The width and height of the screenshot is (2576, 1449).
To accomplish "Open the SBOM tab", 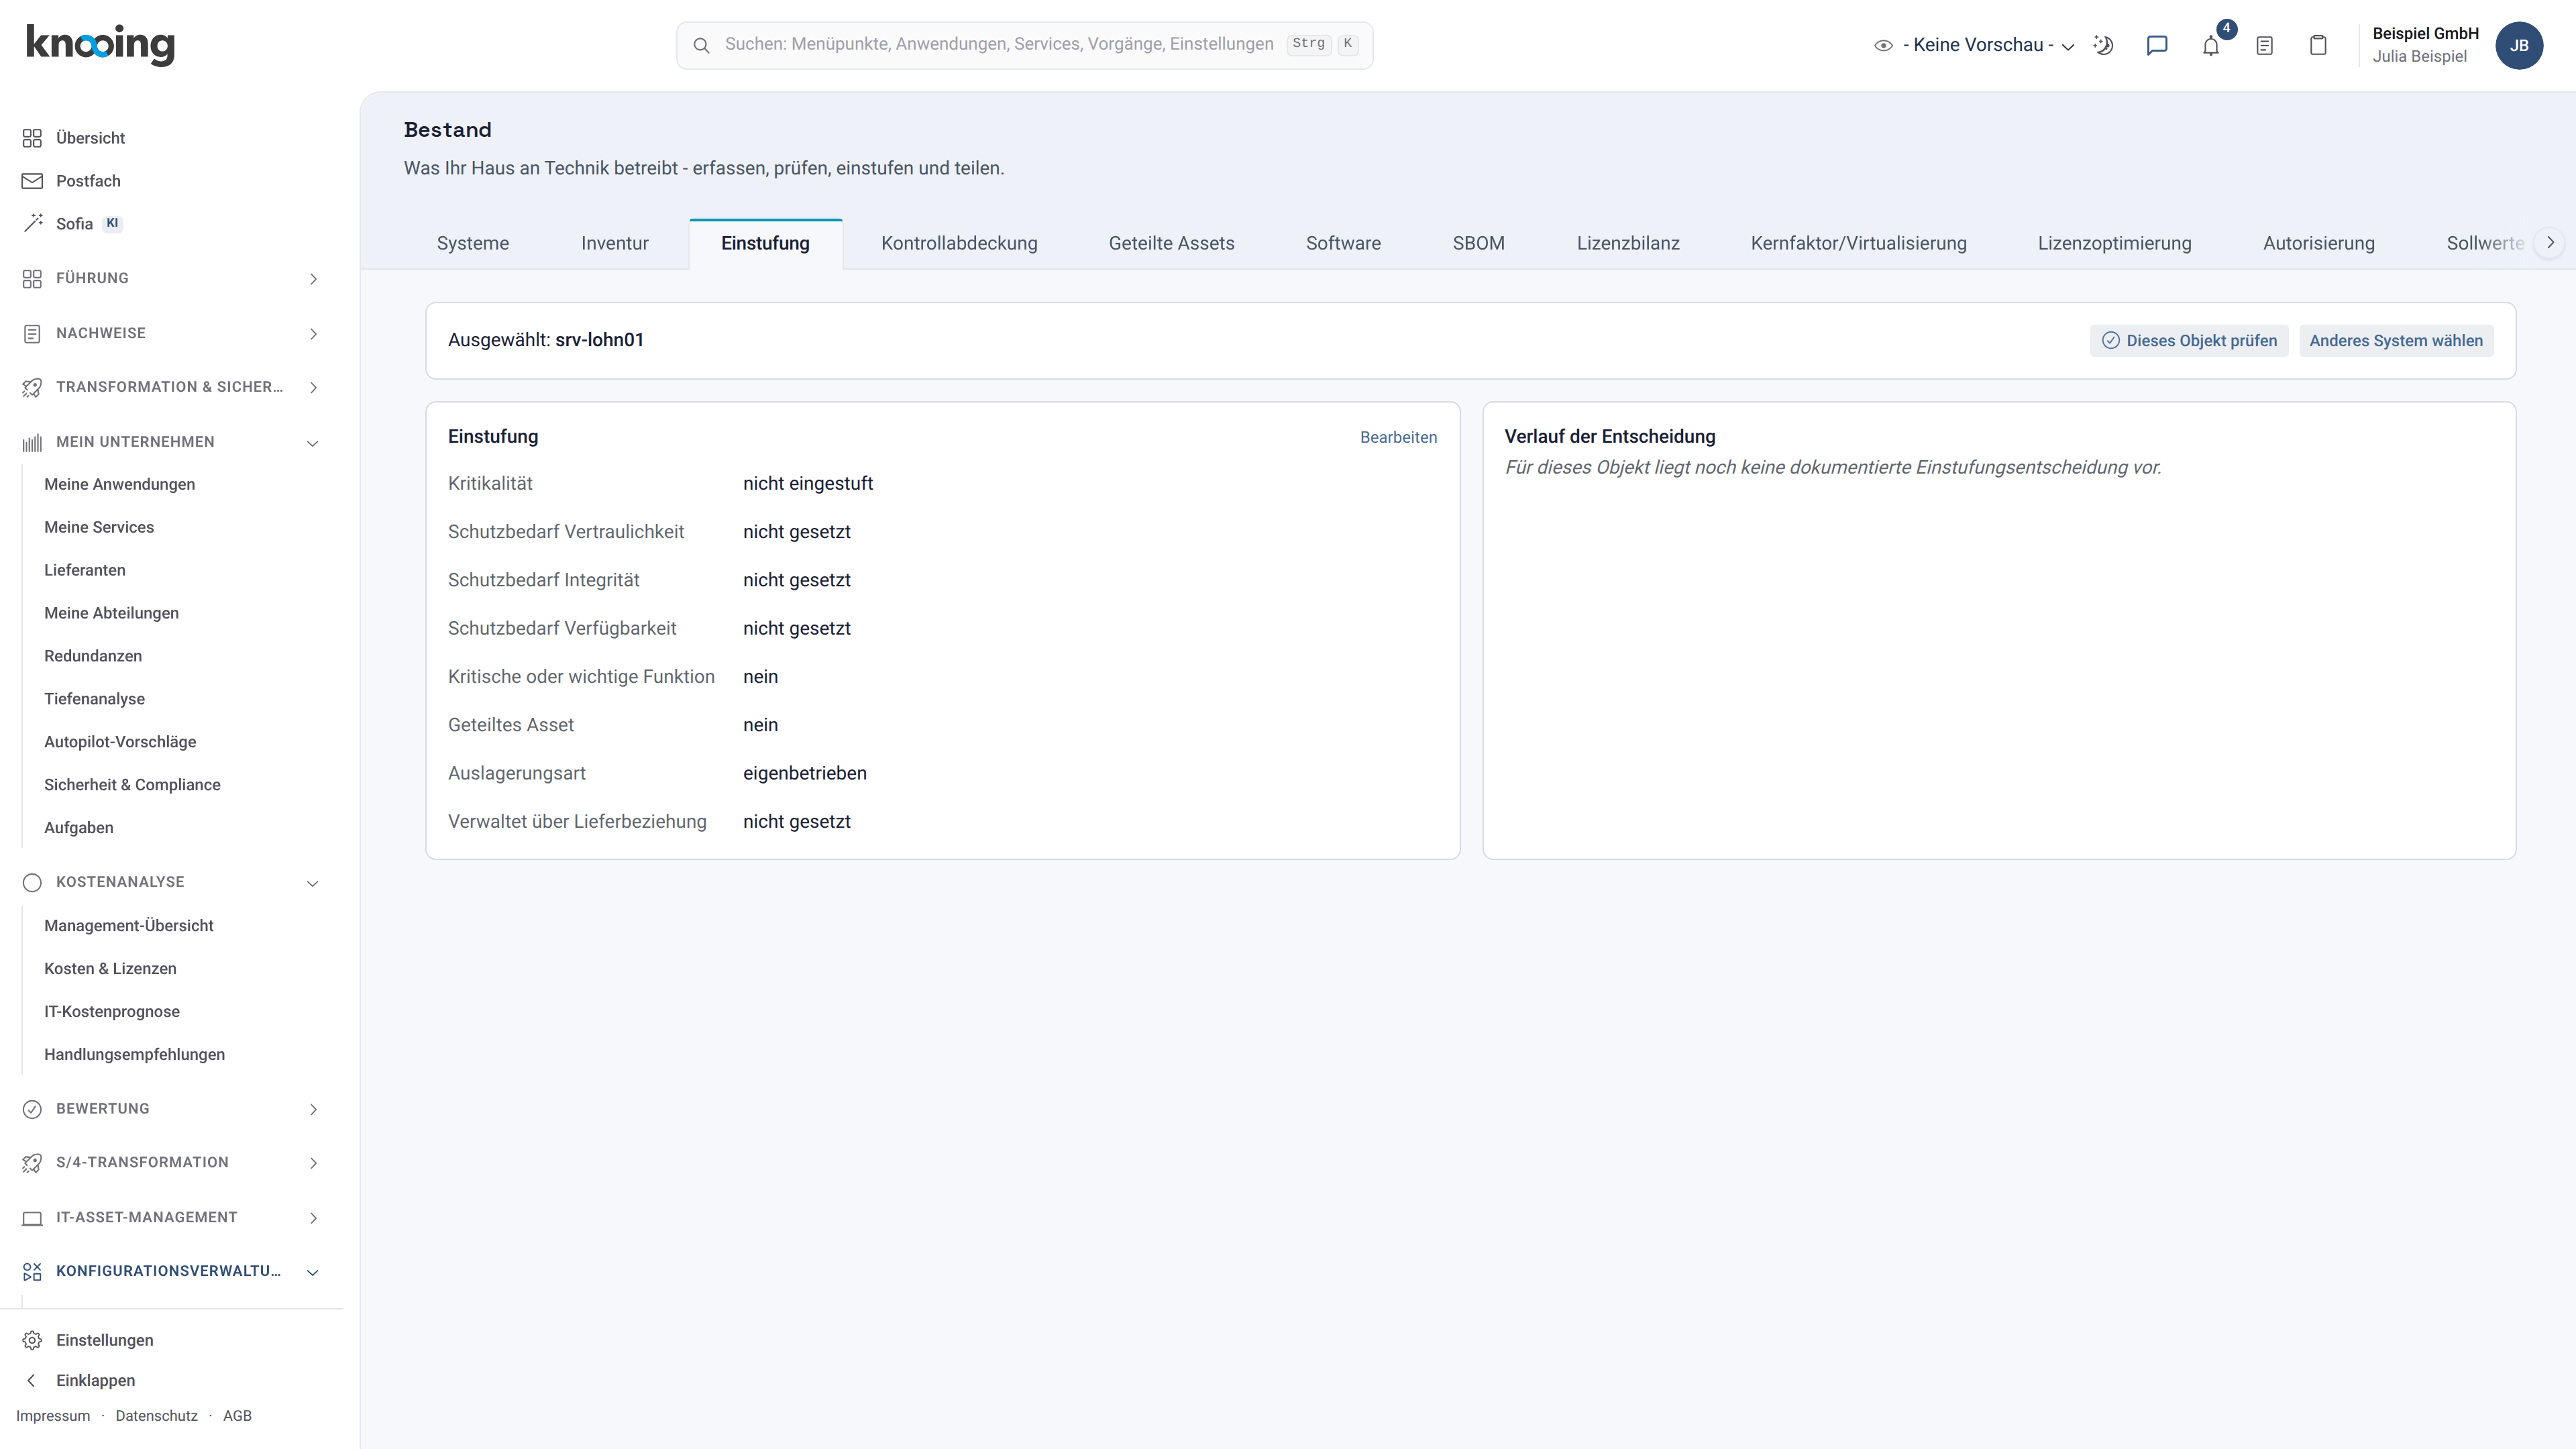I will coord(1478,243).
